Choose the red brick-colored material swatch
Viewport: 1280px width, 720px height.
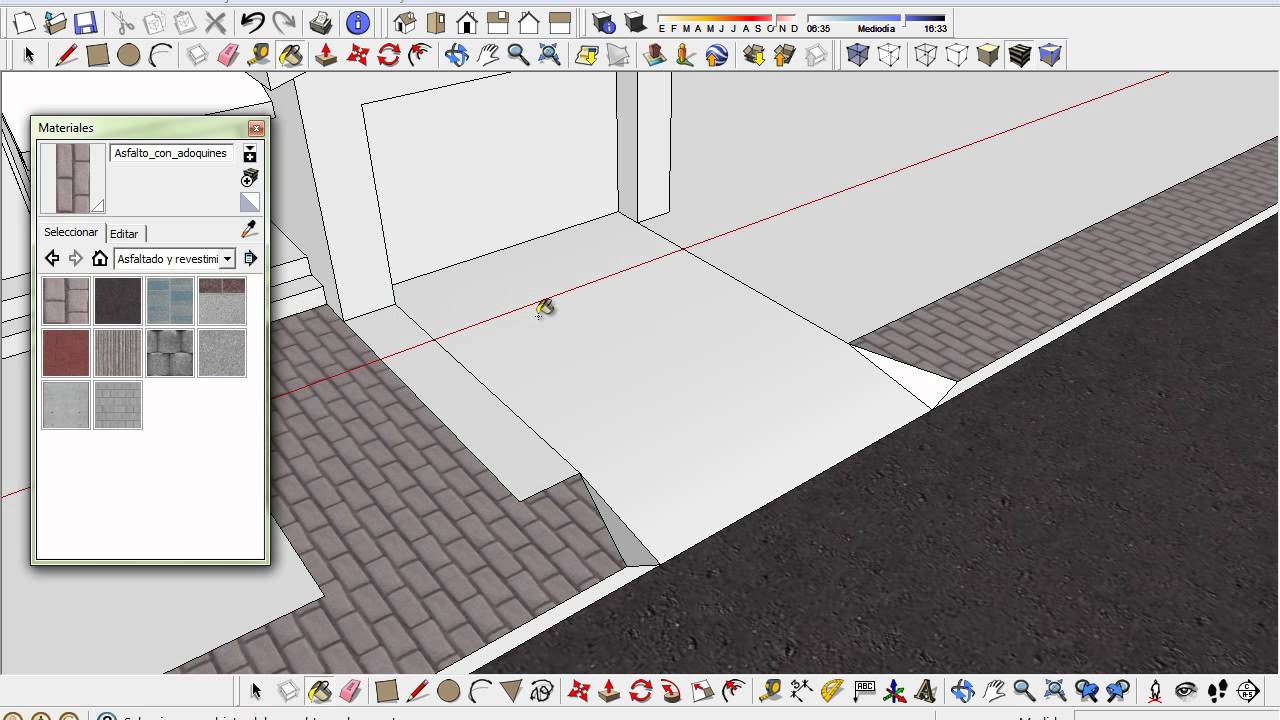66,353
